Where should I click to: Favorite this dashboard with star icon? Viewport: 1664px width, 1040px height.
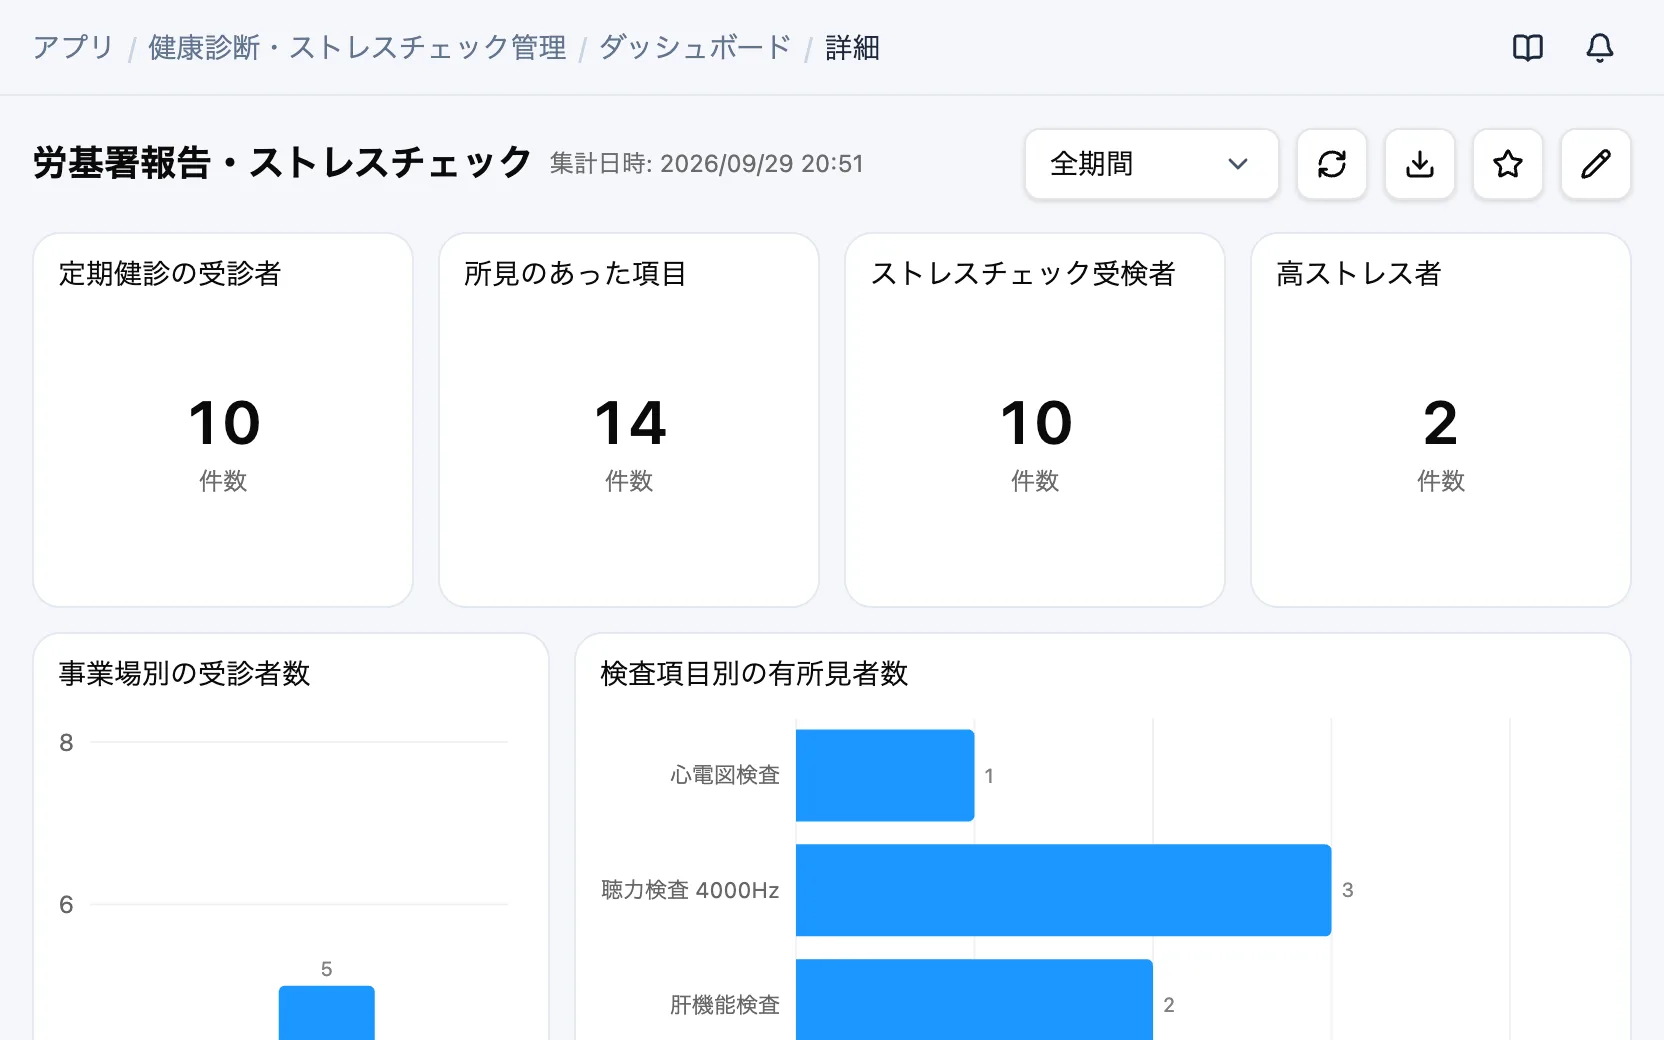coord(1508,164)
